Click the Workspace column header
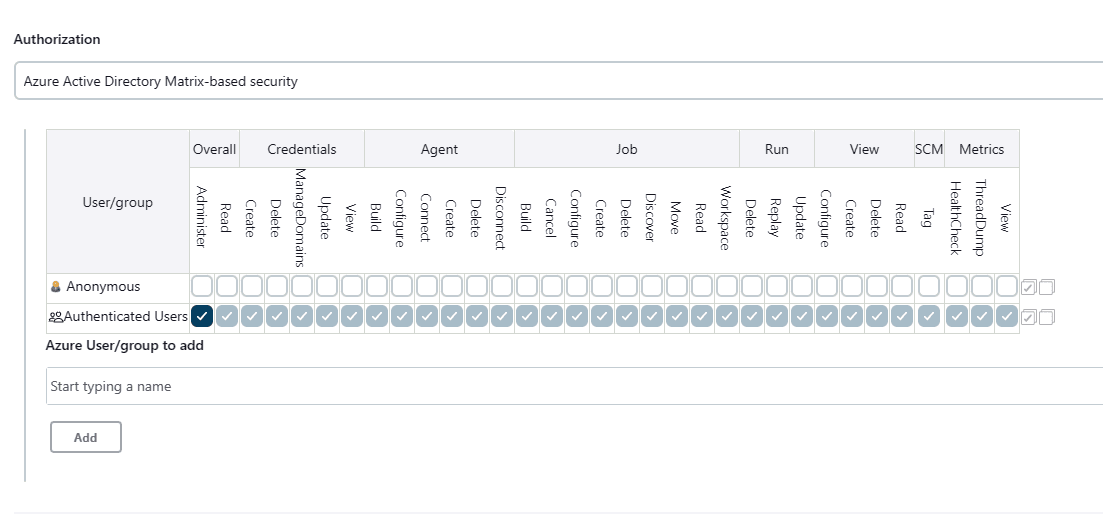The height and width of the screenshot is (530, 1103). pyautogui.click(x=726, y=218)
